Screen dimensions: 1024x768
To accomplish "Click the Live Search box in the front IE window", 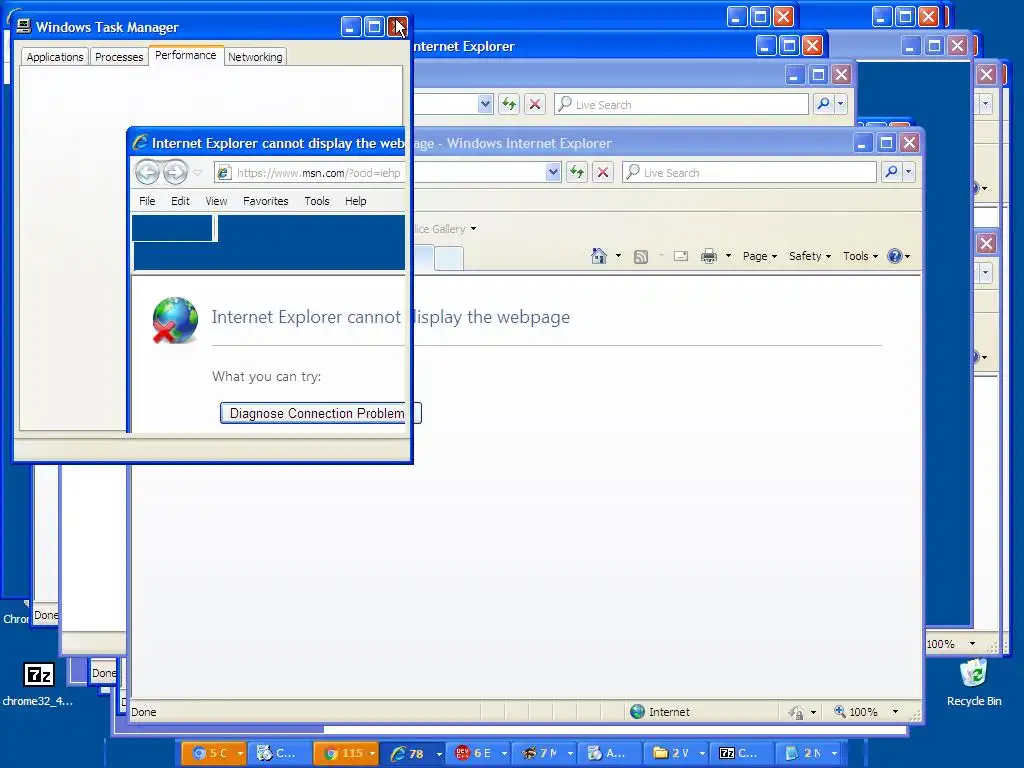I will coord(749,172).
